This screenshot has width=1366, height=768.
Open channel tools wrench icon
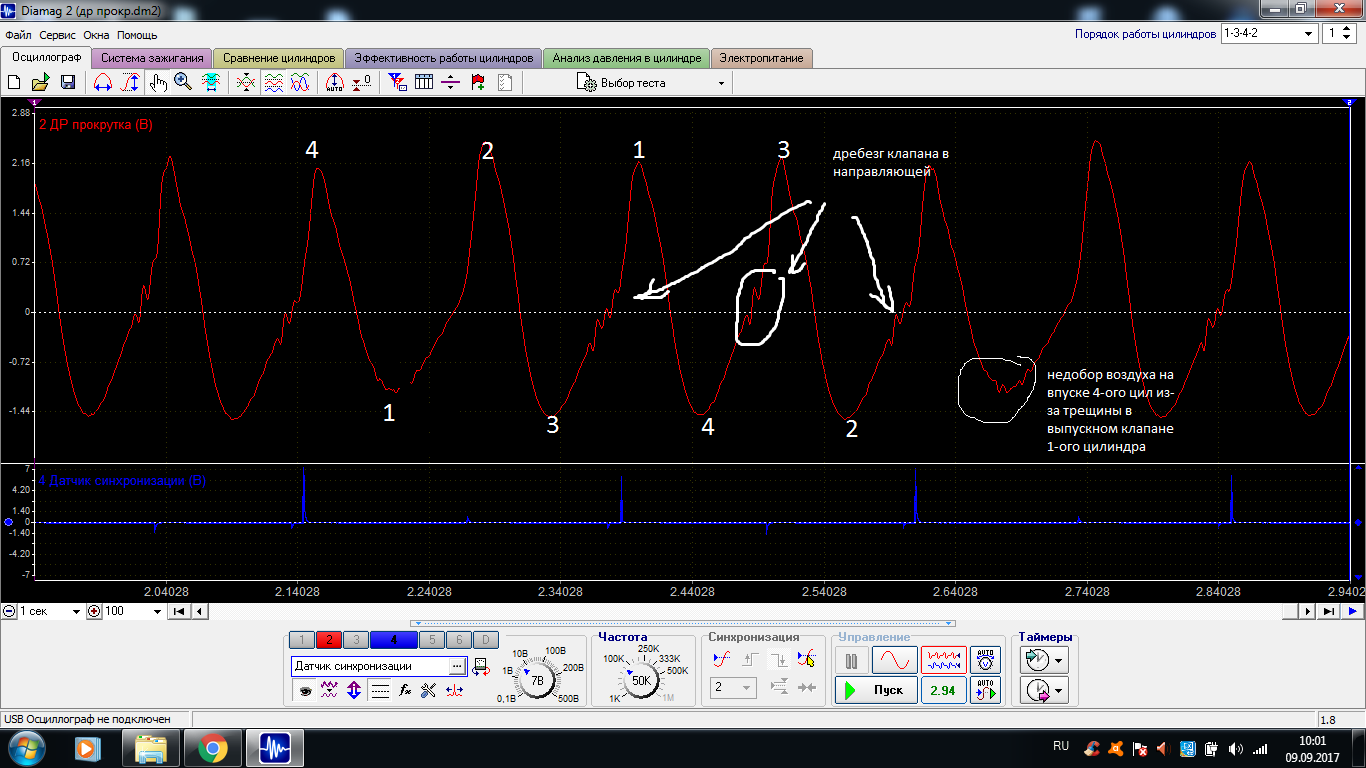point(430,690)
